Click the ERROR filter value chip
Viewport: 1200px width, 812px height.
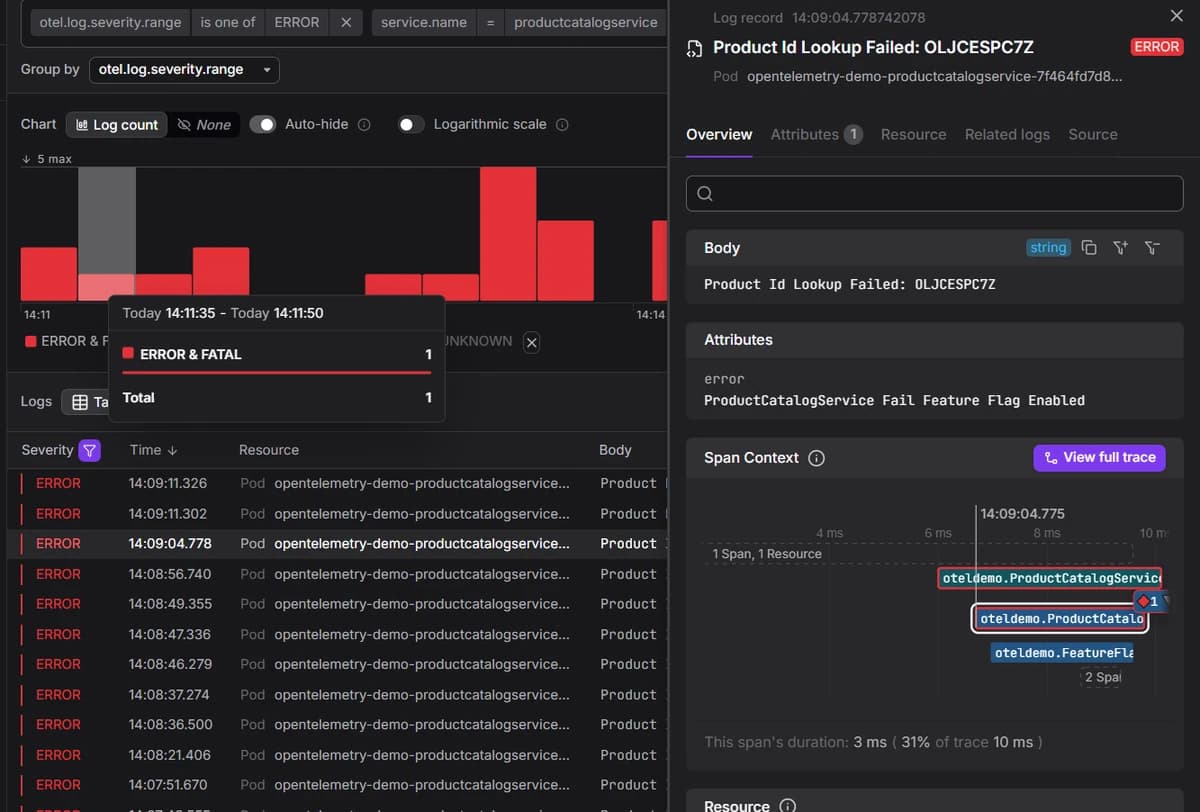[298, 22]
